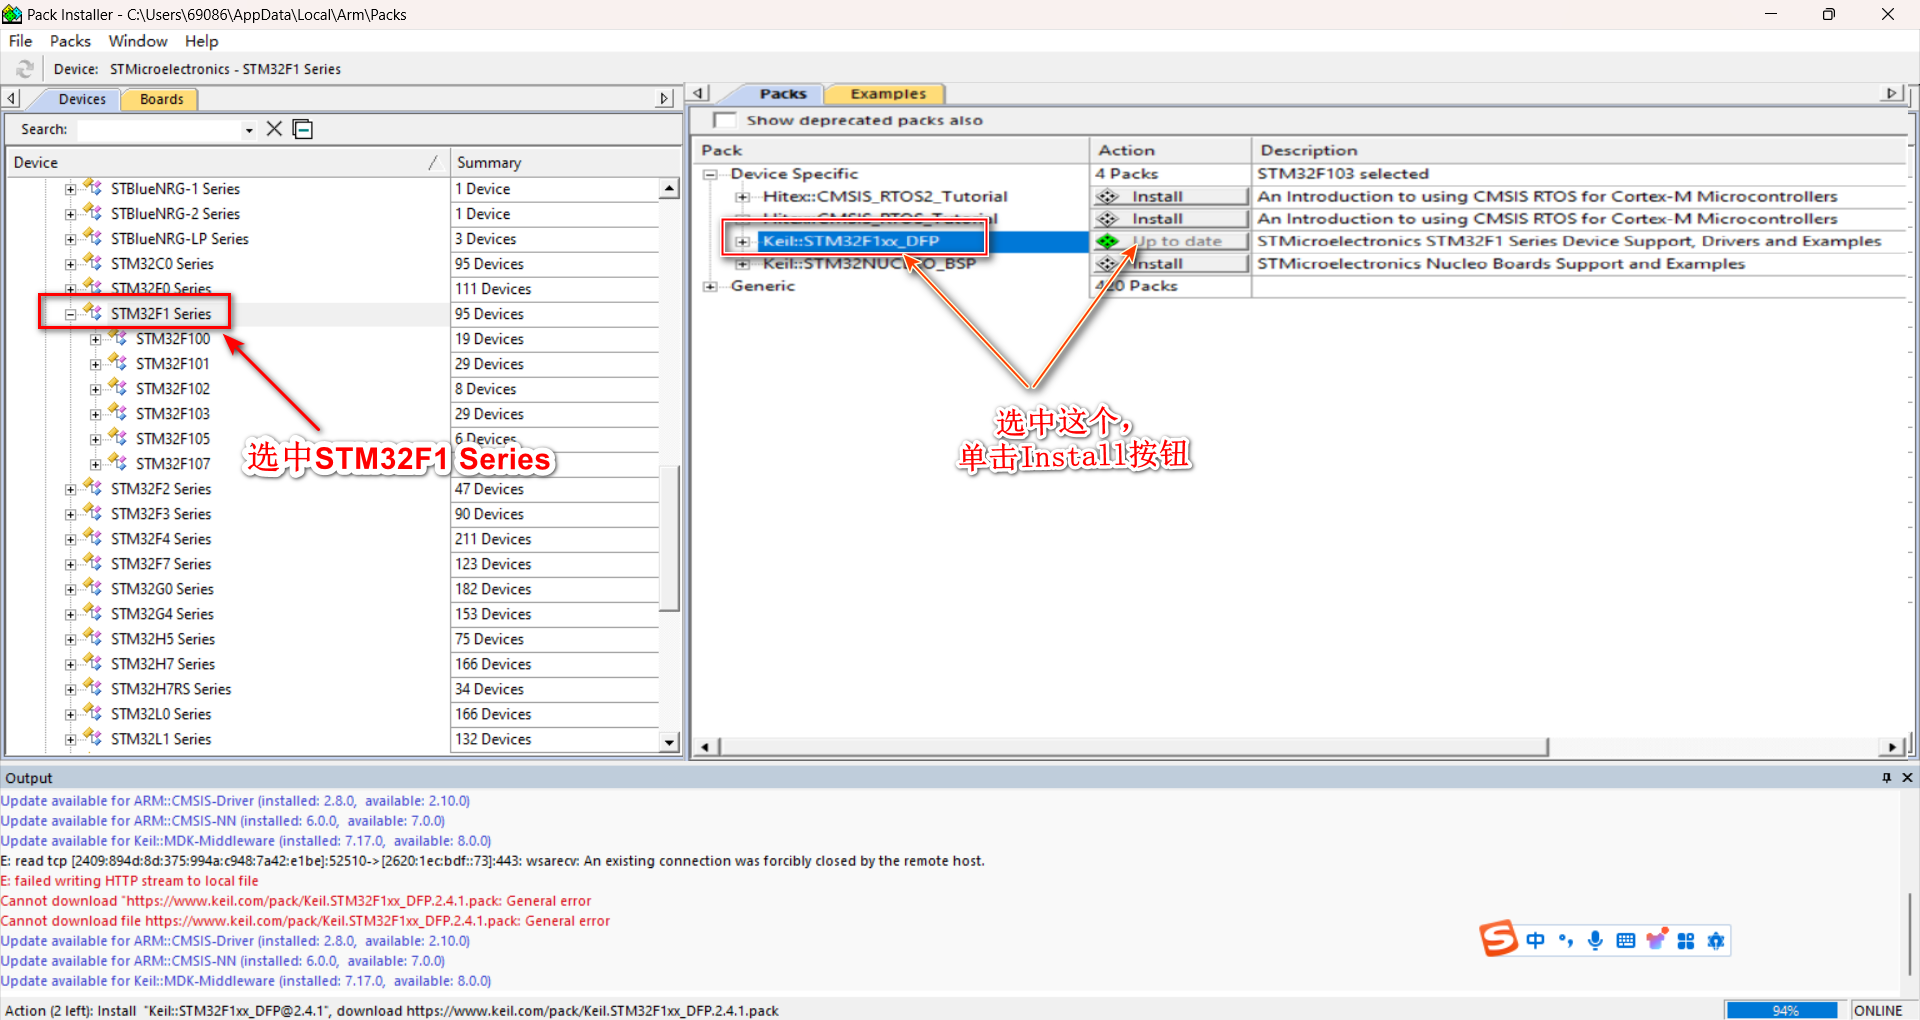
Task: Click the STBlueNRG-1 Series icon
Action: 93,188
